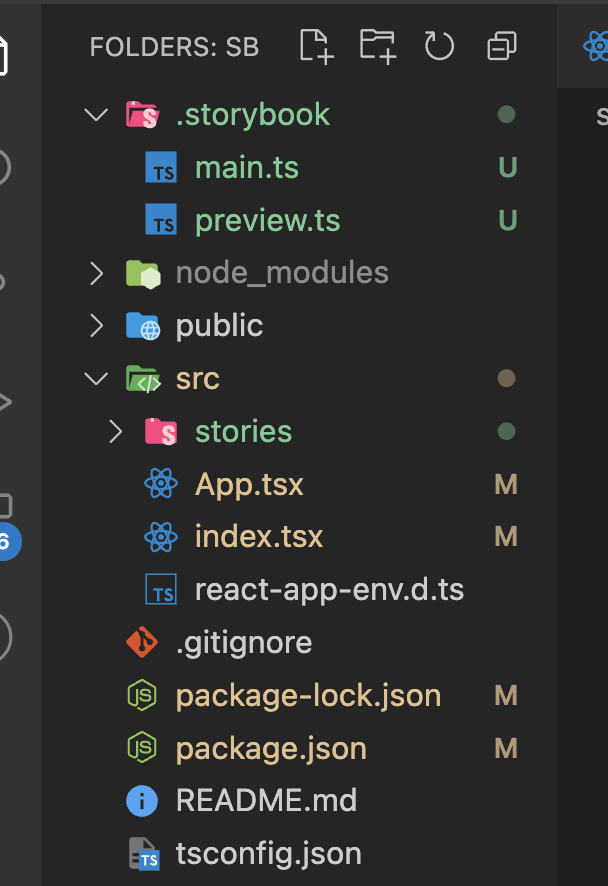Image resolution: width=608 pixels, height=886 pixels.
Task: Open main.ts file
Action: (x=247, y=168)
